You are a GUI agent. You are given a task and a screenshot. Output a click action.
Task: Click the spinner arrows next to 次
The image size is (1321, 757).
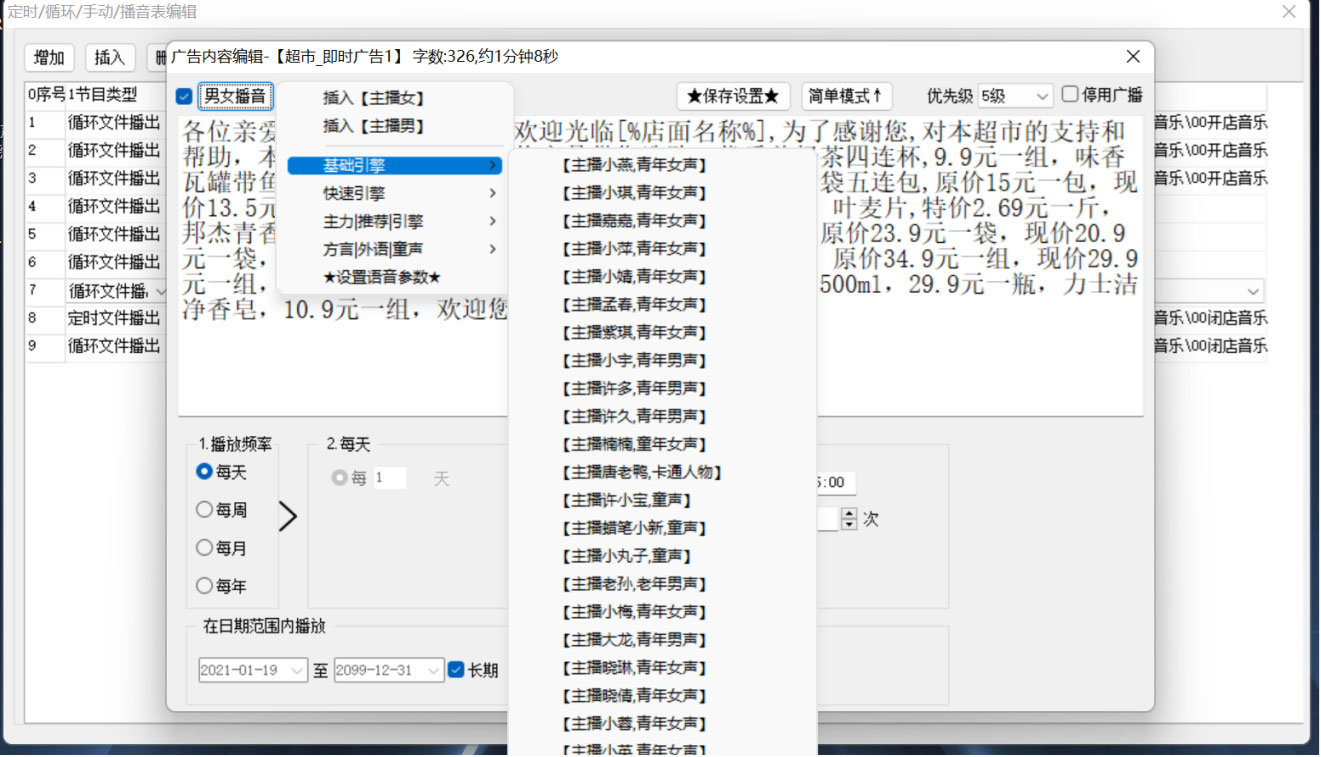[x=849, y=519]
